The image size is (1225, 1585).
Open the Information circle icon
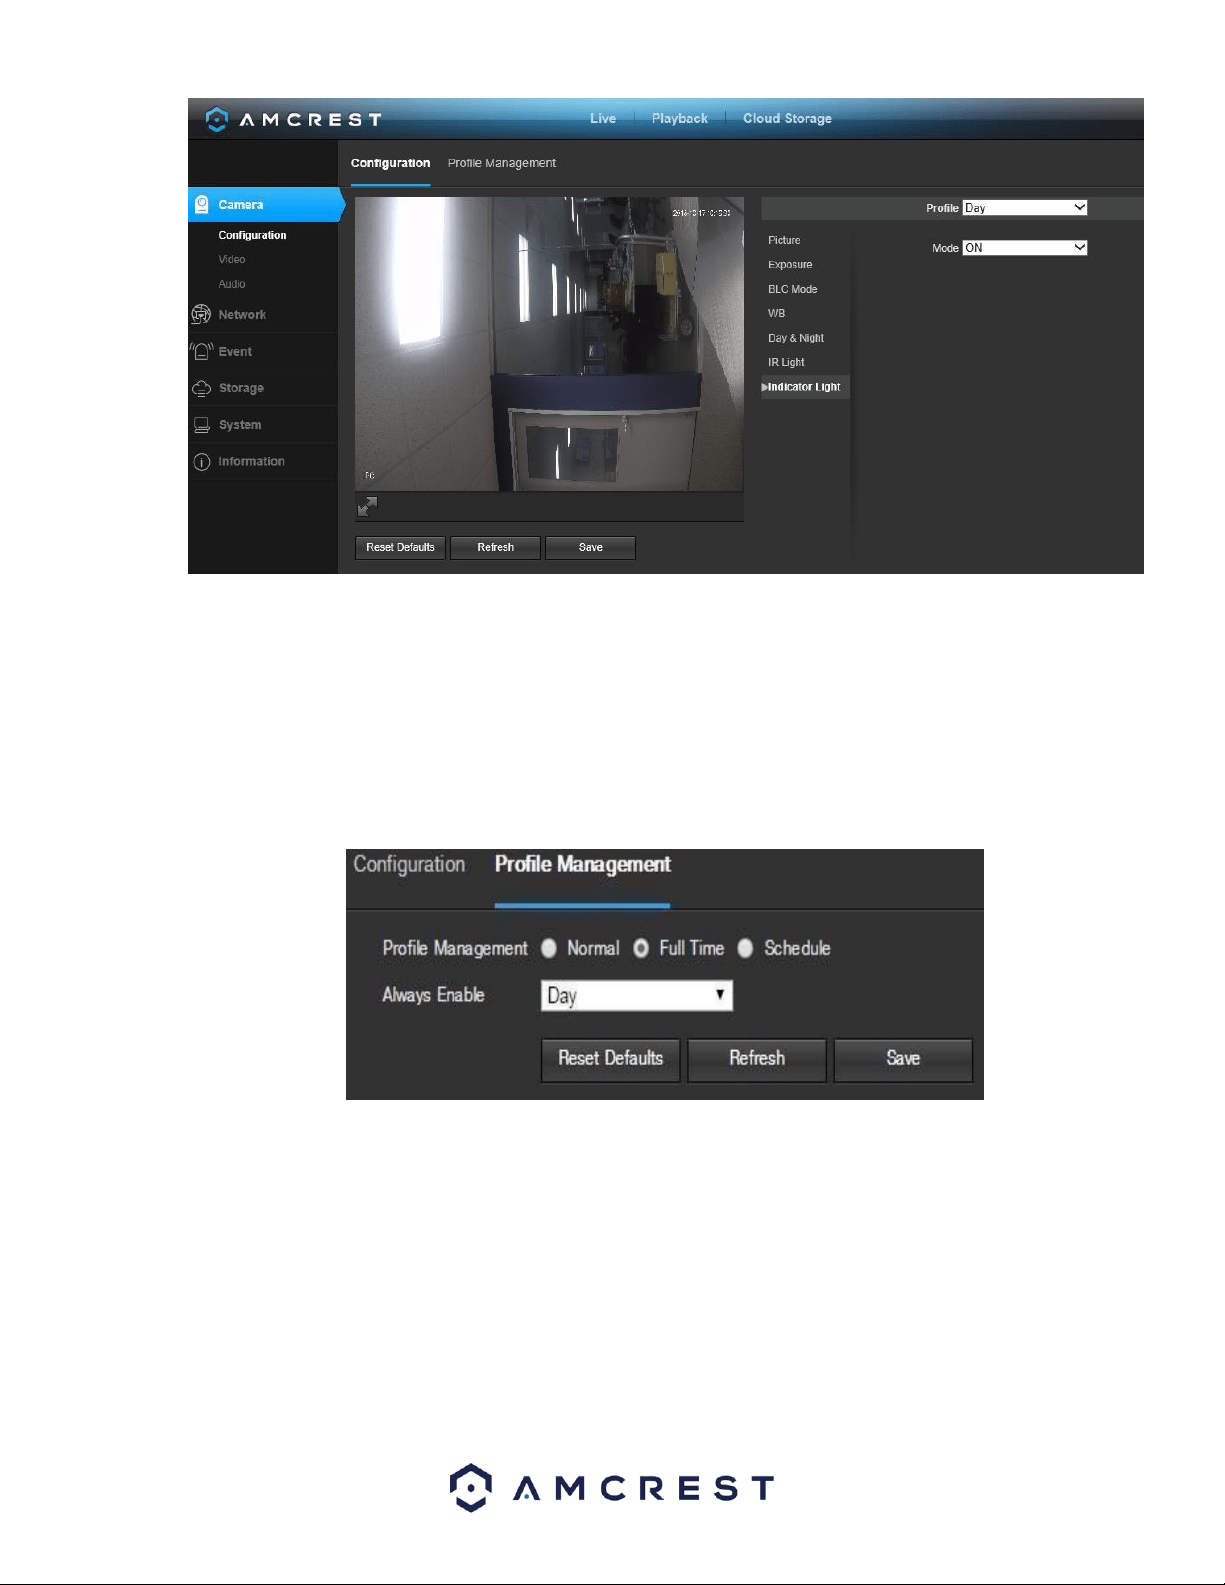(201, 462)
